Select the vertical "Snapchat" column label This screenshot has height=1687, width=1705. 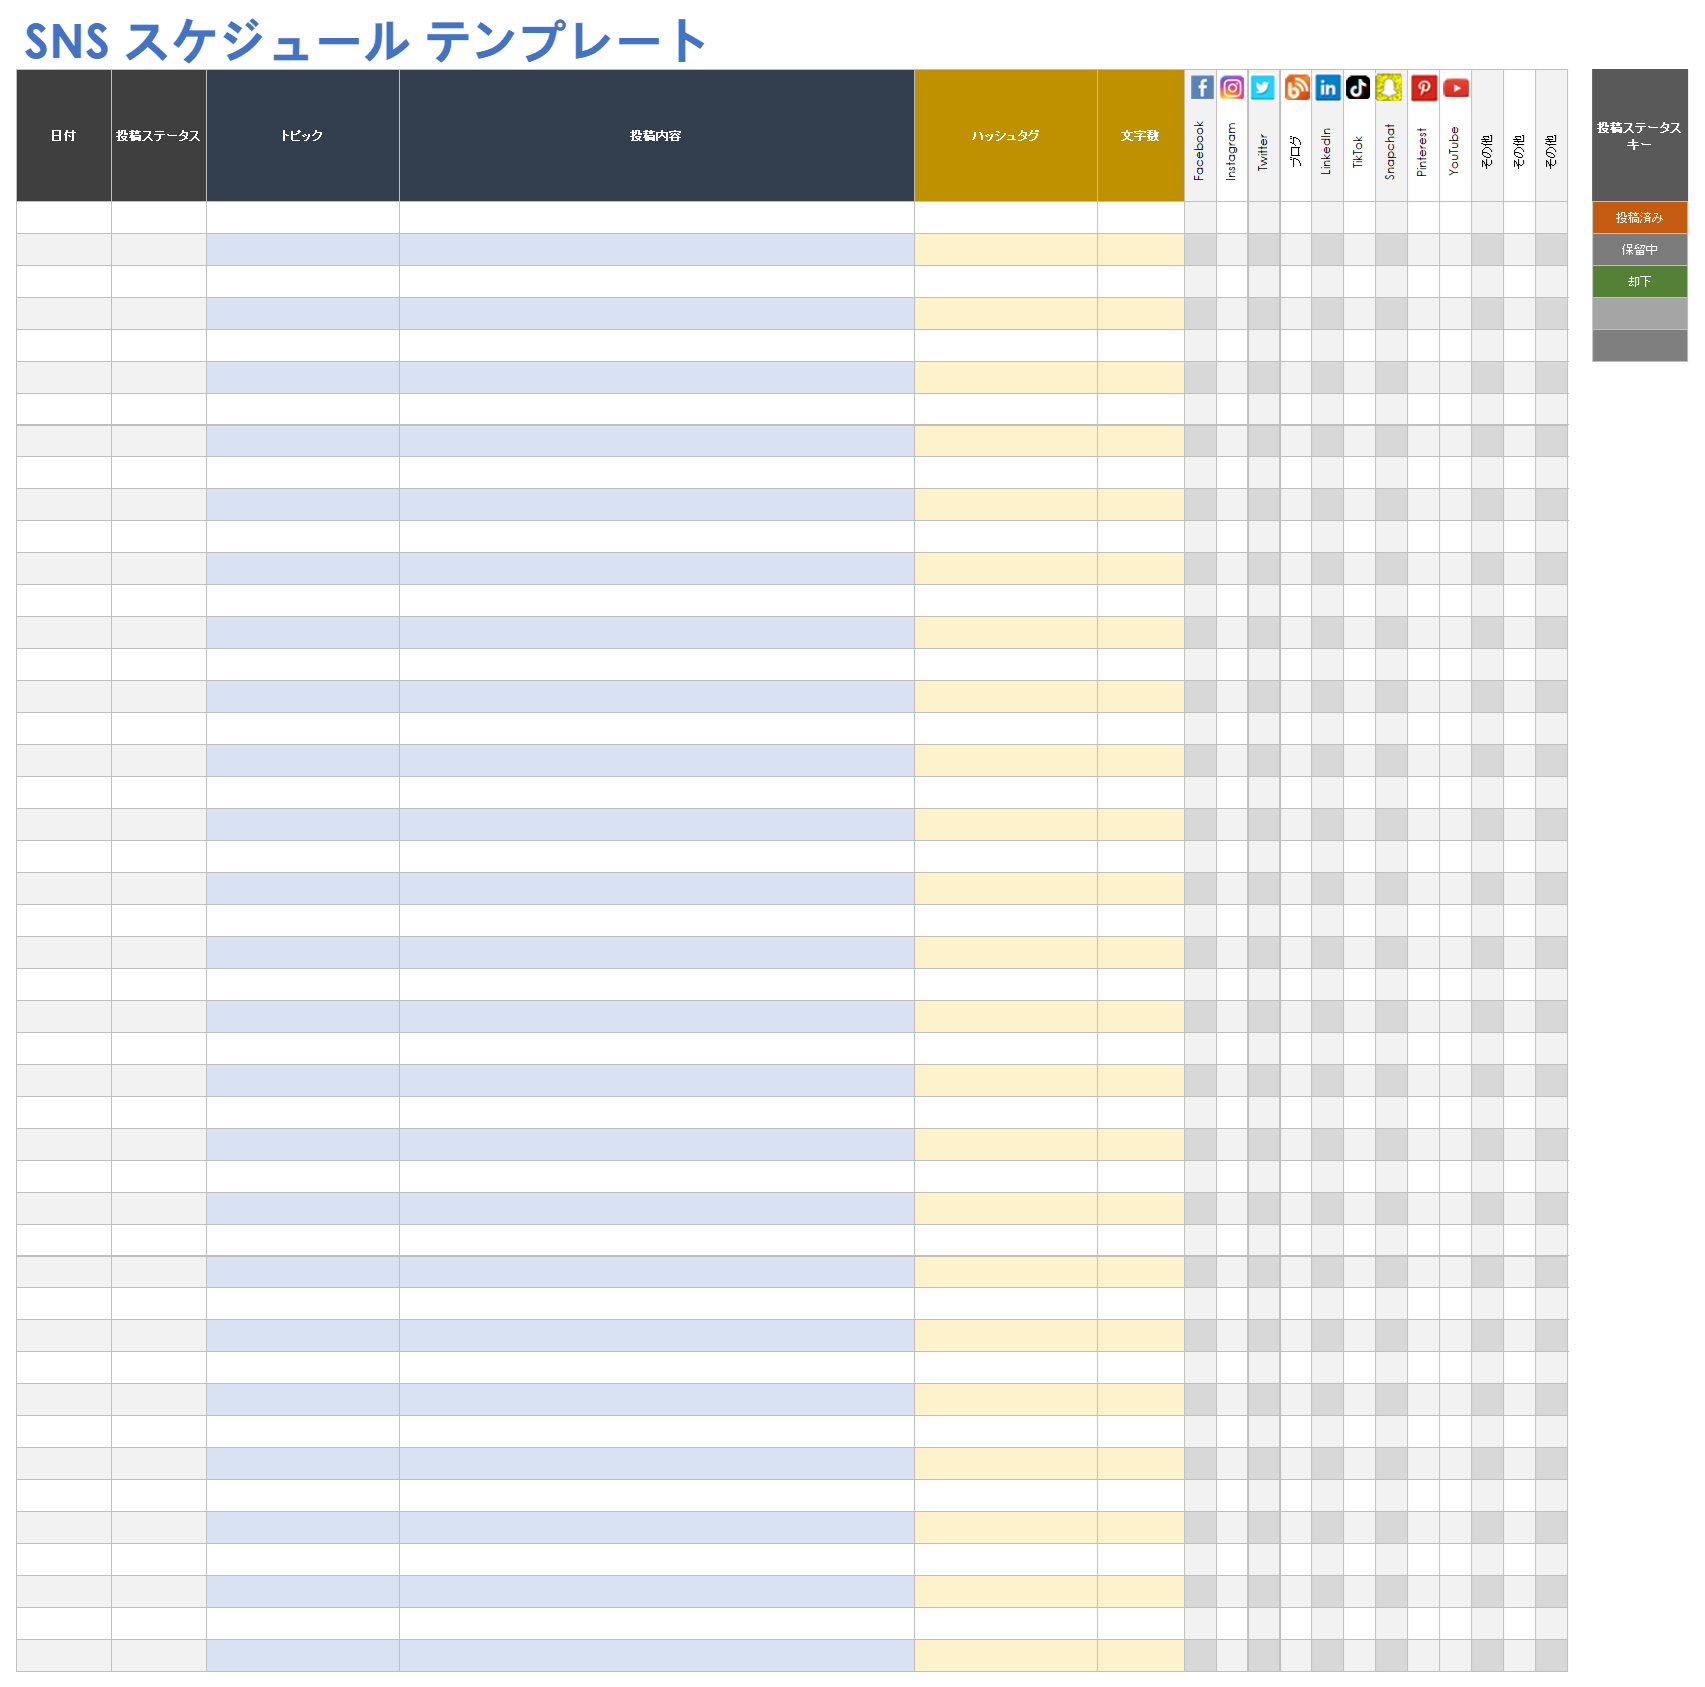[x=1390, y=152]
